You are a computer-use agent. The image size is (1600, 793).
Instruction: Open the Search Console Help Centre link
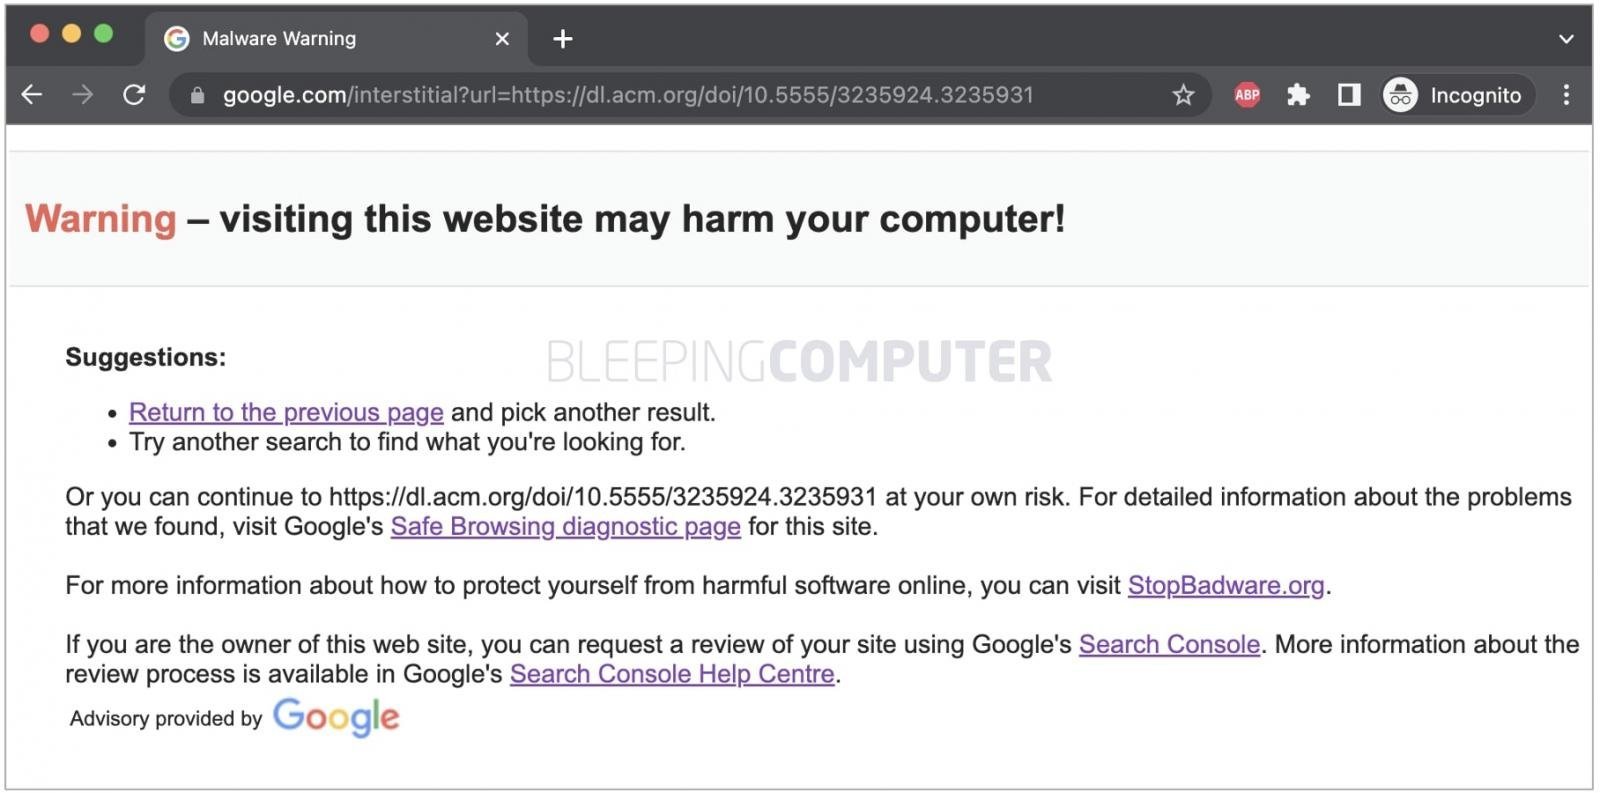click(x=672, y=674)
